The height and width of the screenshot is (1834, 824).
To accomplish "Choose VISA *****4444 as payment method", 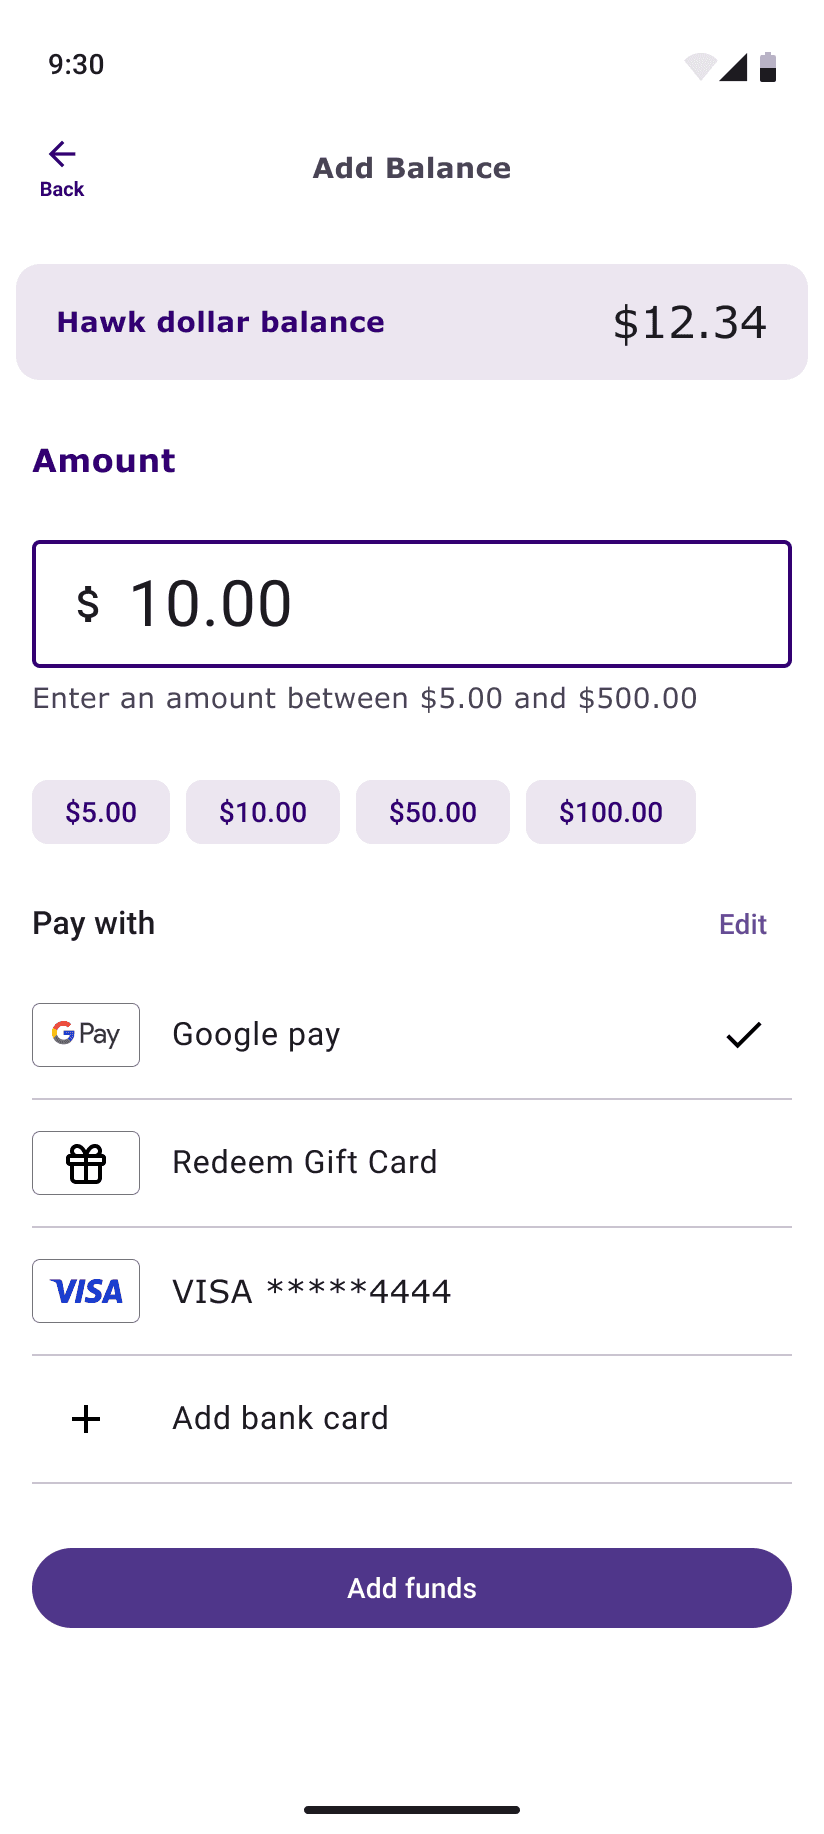I will pyautogui.click(x=311, y=1290).
